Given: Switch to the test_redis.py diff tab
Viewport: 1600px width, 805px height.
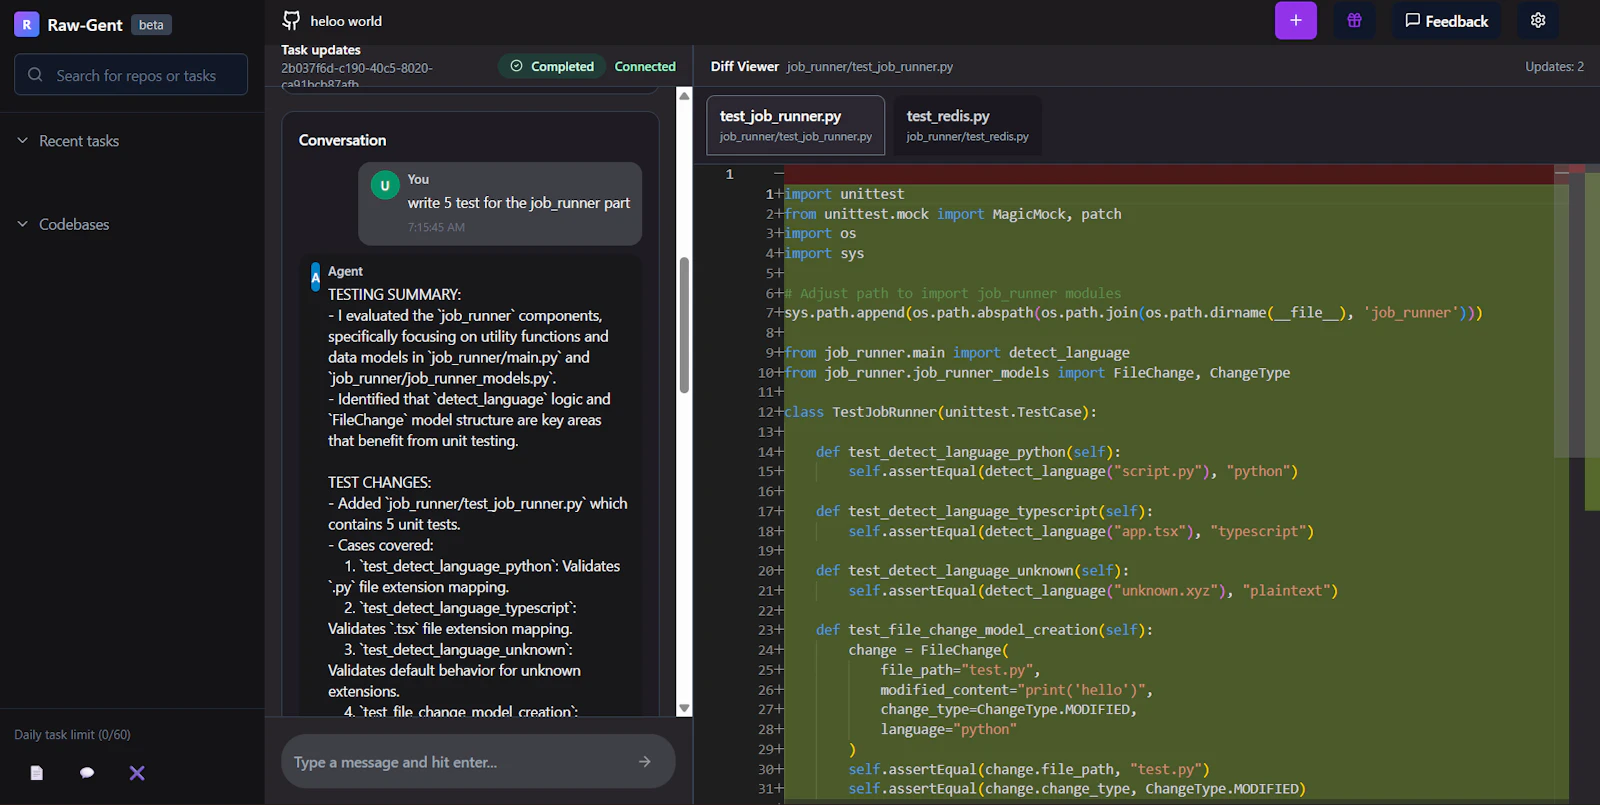Looking at the screenshot, I should pos(967,125).
